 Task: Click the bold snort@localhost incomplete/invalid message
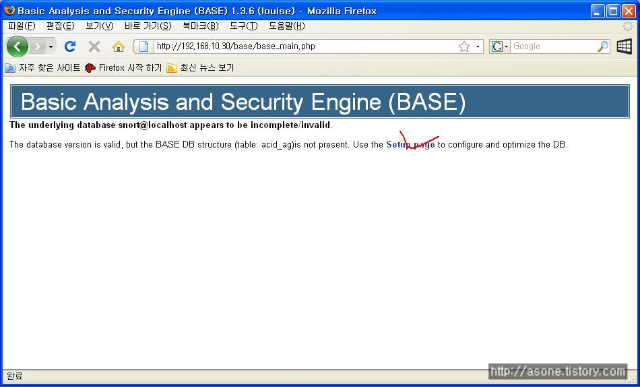[171, 125]
